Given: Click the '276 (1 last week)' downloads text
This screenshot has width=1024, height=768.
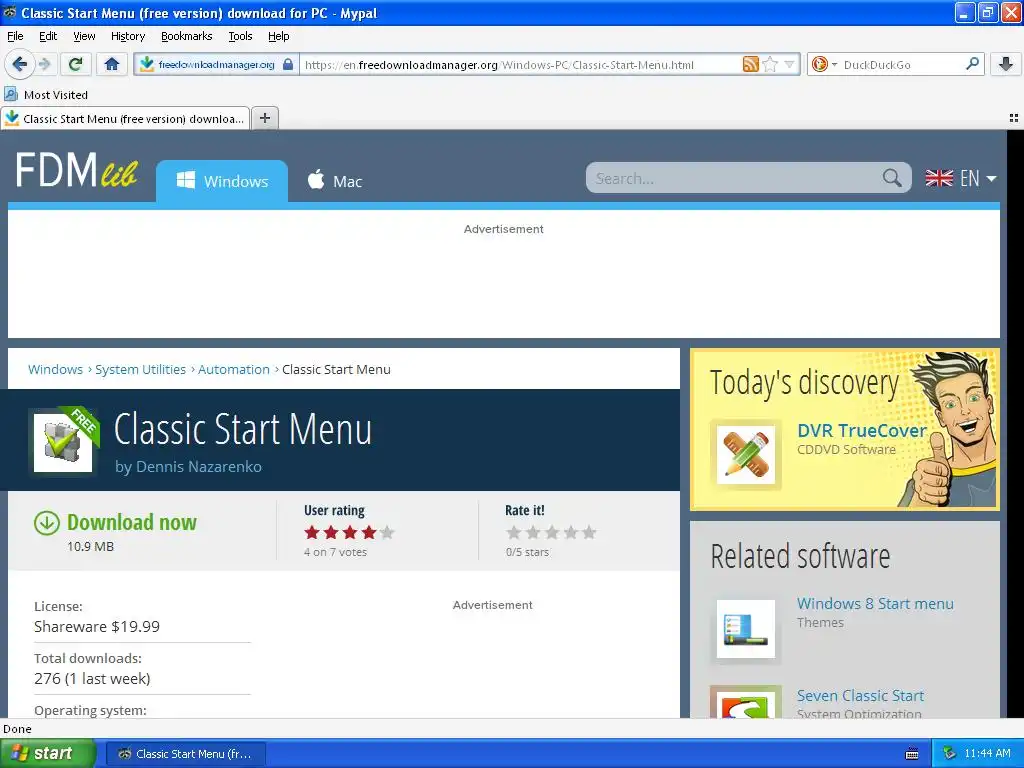Looking at the screenshot, I should click(92, 679).
